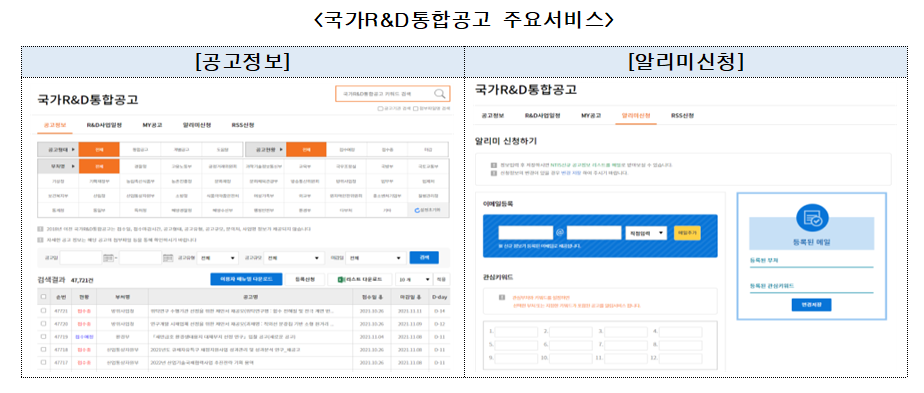
Task: Open the 마감일 dropdown in the search filters
Action: [376, 257]
